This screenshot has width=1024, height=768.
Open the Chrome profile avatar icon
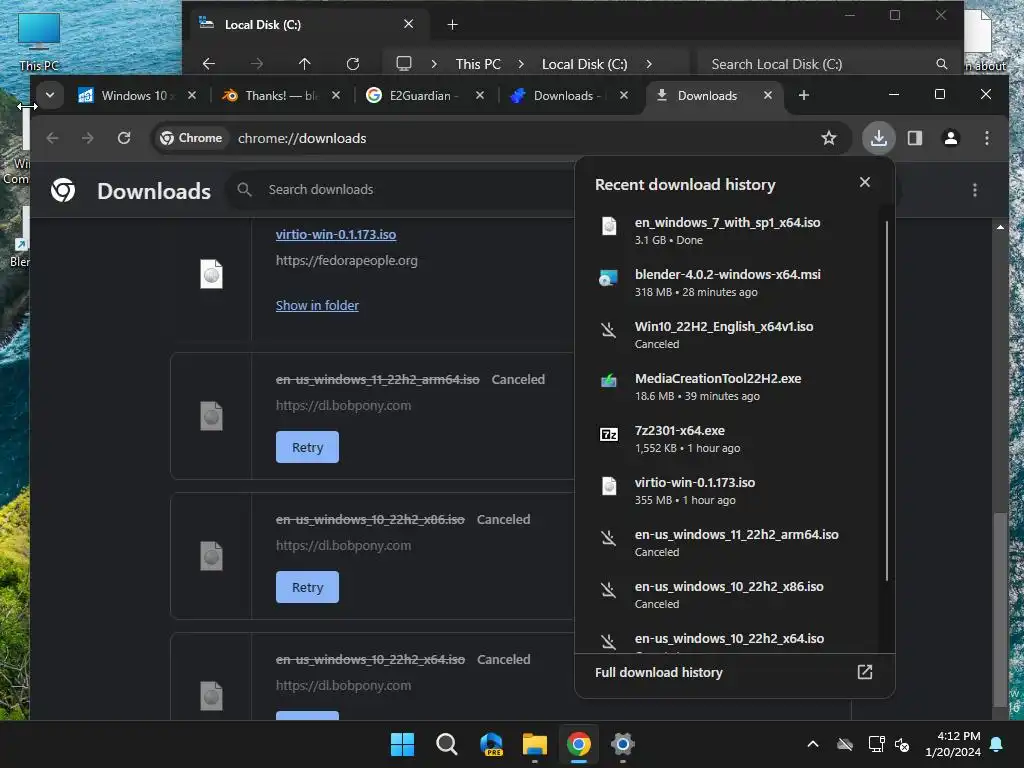tap(951, 138)
